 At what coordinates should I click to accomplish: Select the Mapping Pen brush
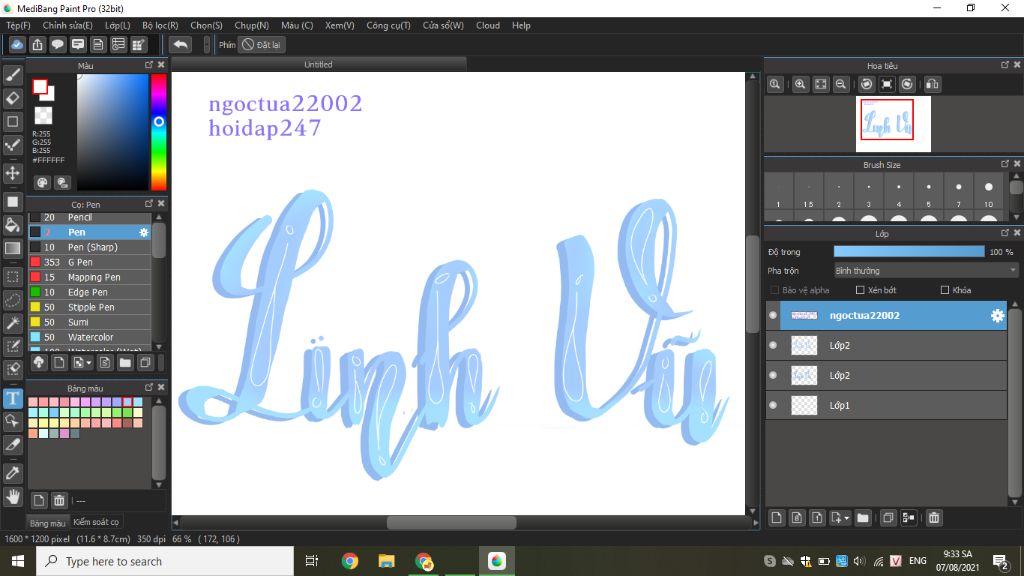point(89,277)
